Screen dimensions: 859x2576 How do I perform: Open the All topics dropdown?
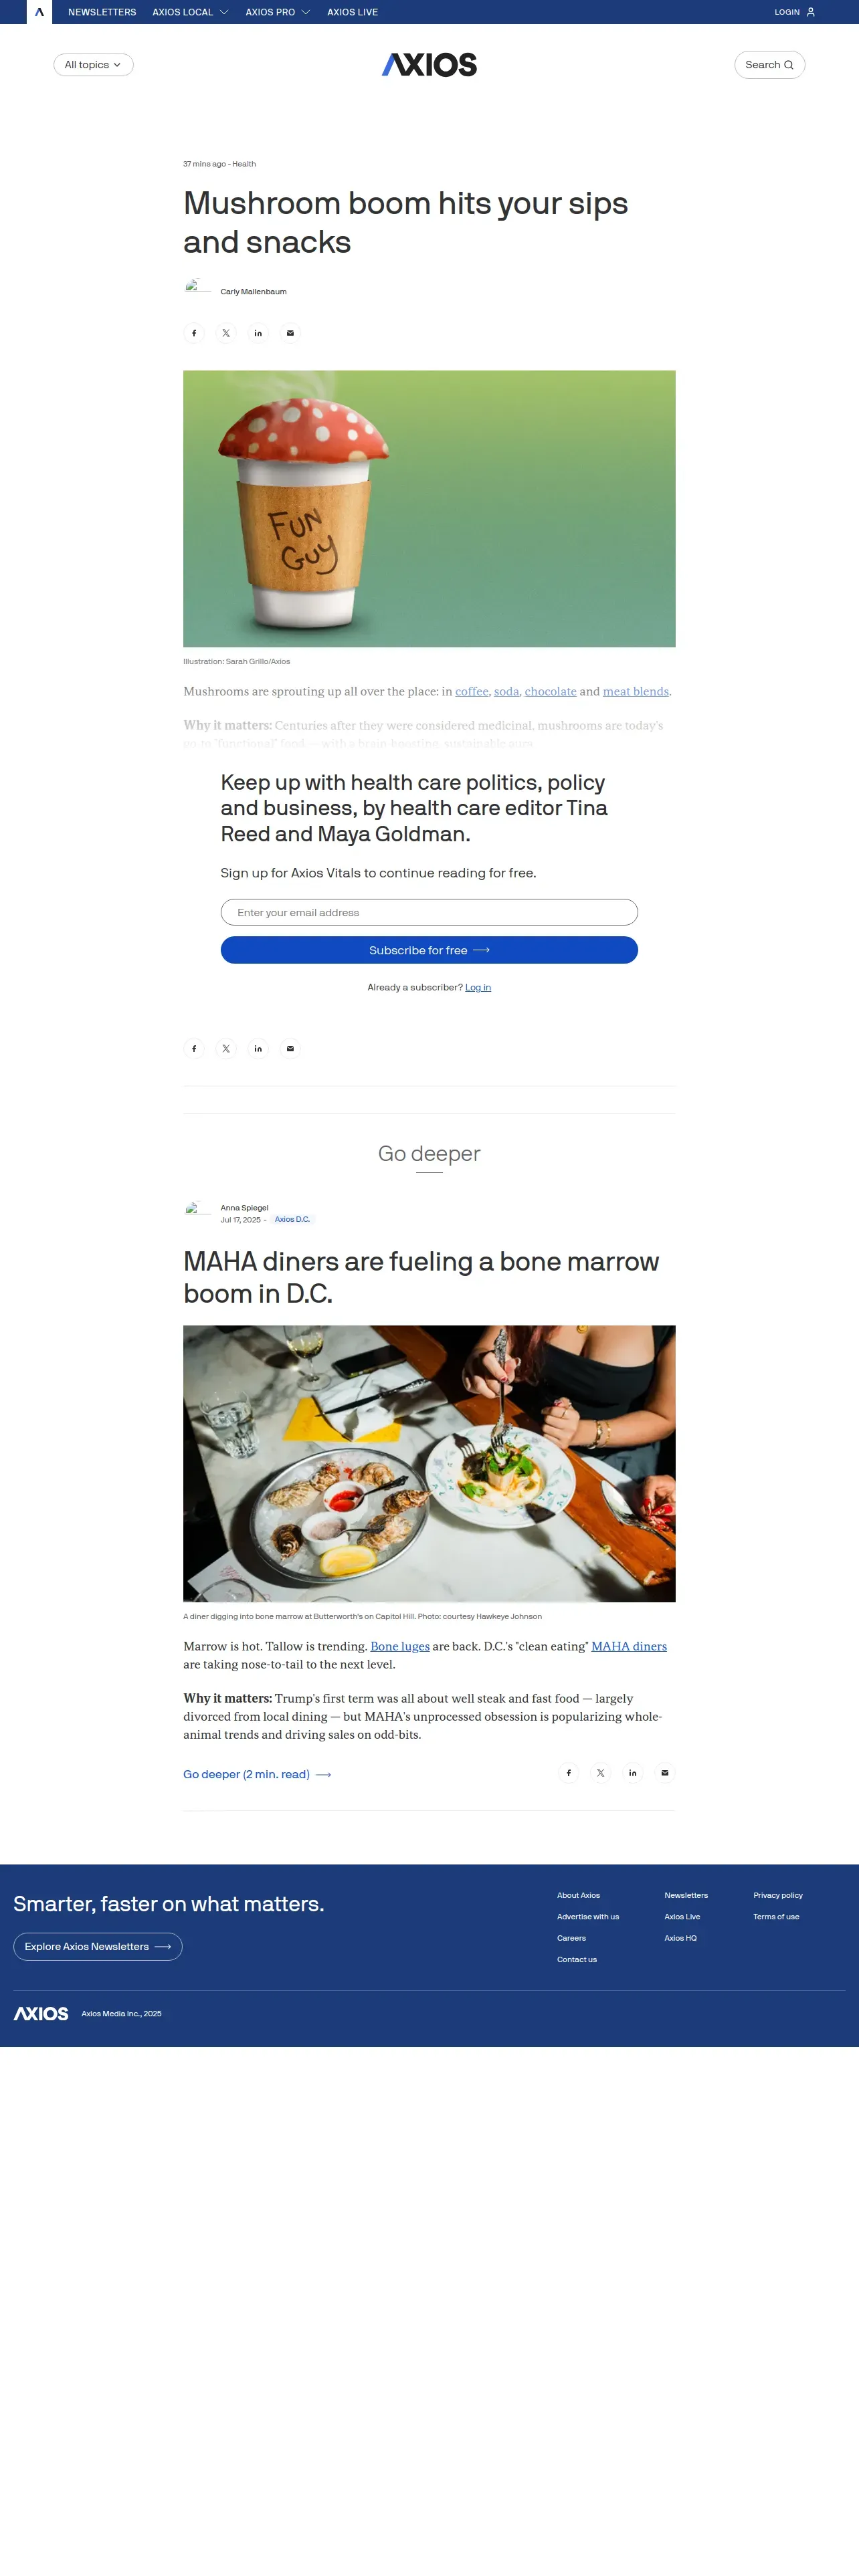tap(93, 65)
